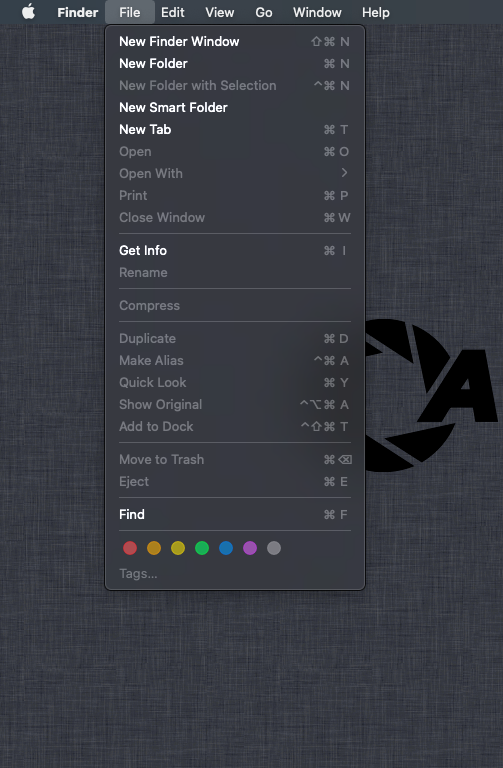Choose New Finder Window

click(x=235, y=42)
